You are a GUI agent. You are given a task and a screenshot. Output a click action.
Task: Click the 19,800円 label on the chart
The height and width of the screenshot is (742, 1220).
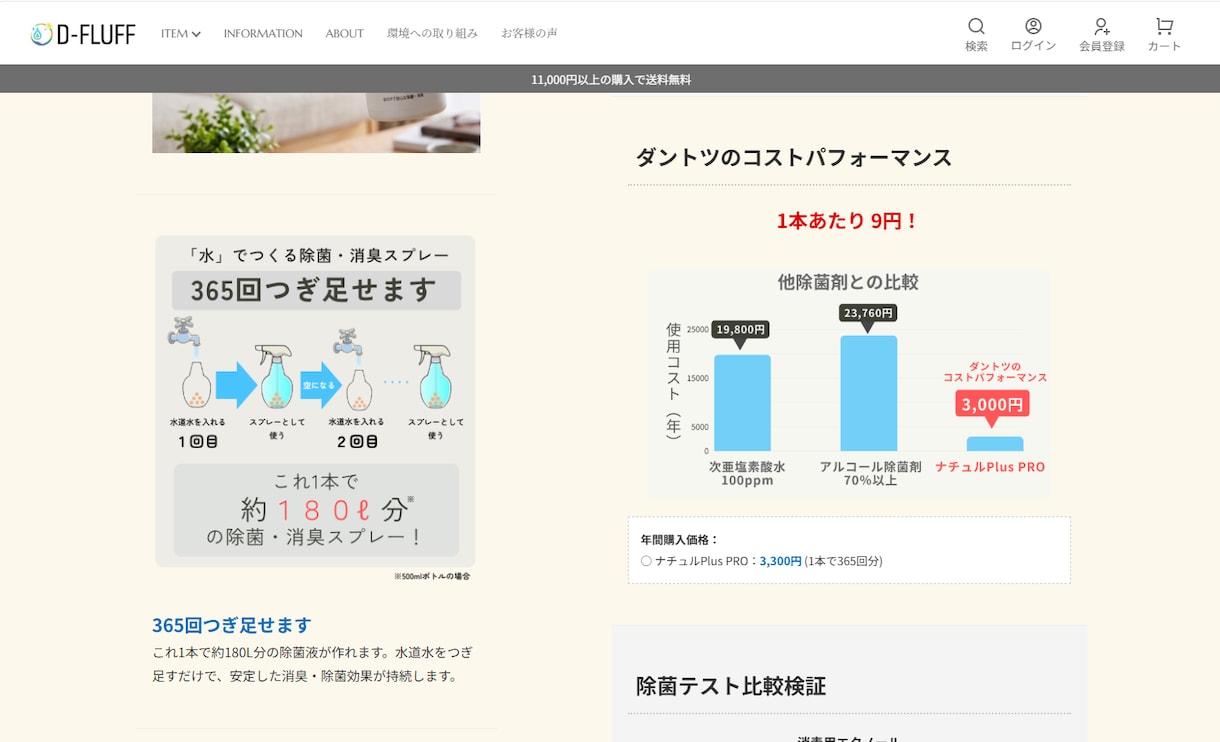tap(741, 329)
